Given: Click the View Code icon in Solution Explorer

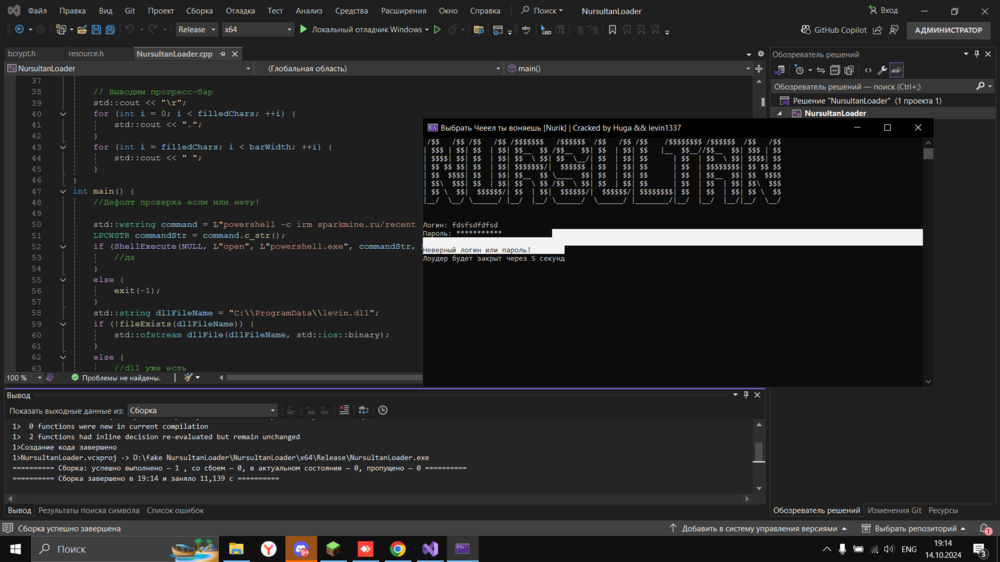Looking at the screenshot, I should [868, 70].
